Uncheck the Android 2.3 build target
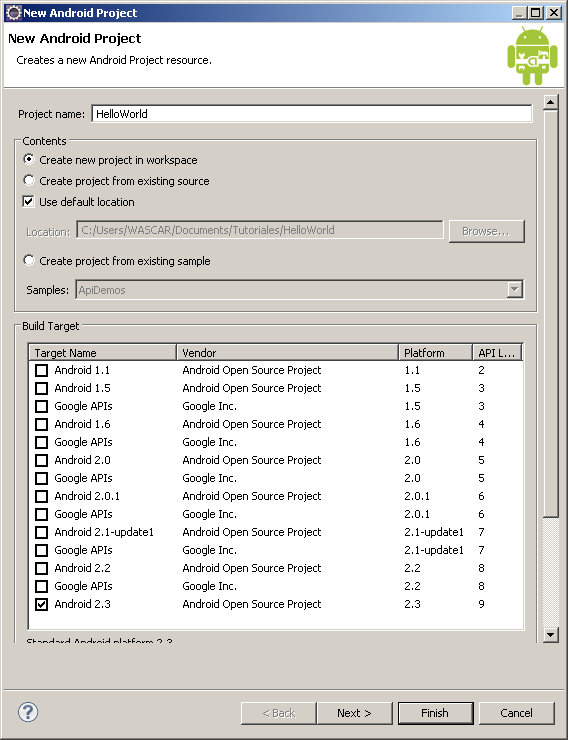Viewport: 568px width, 740px height. tap(42, 604)
